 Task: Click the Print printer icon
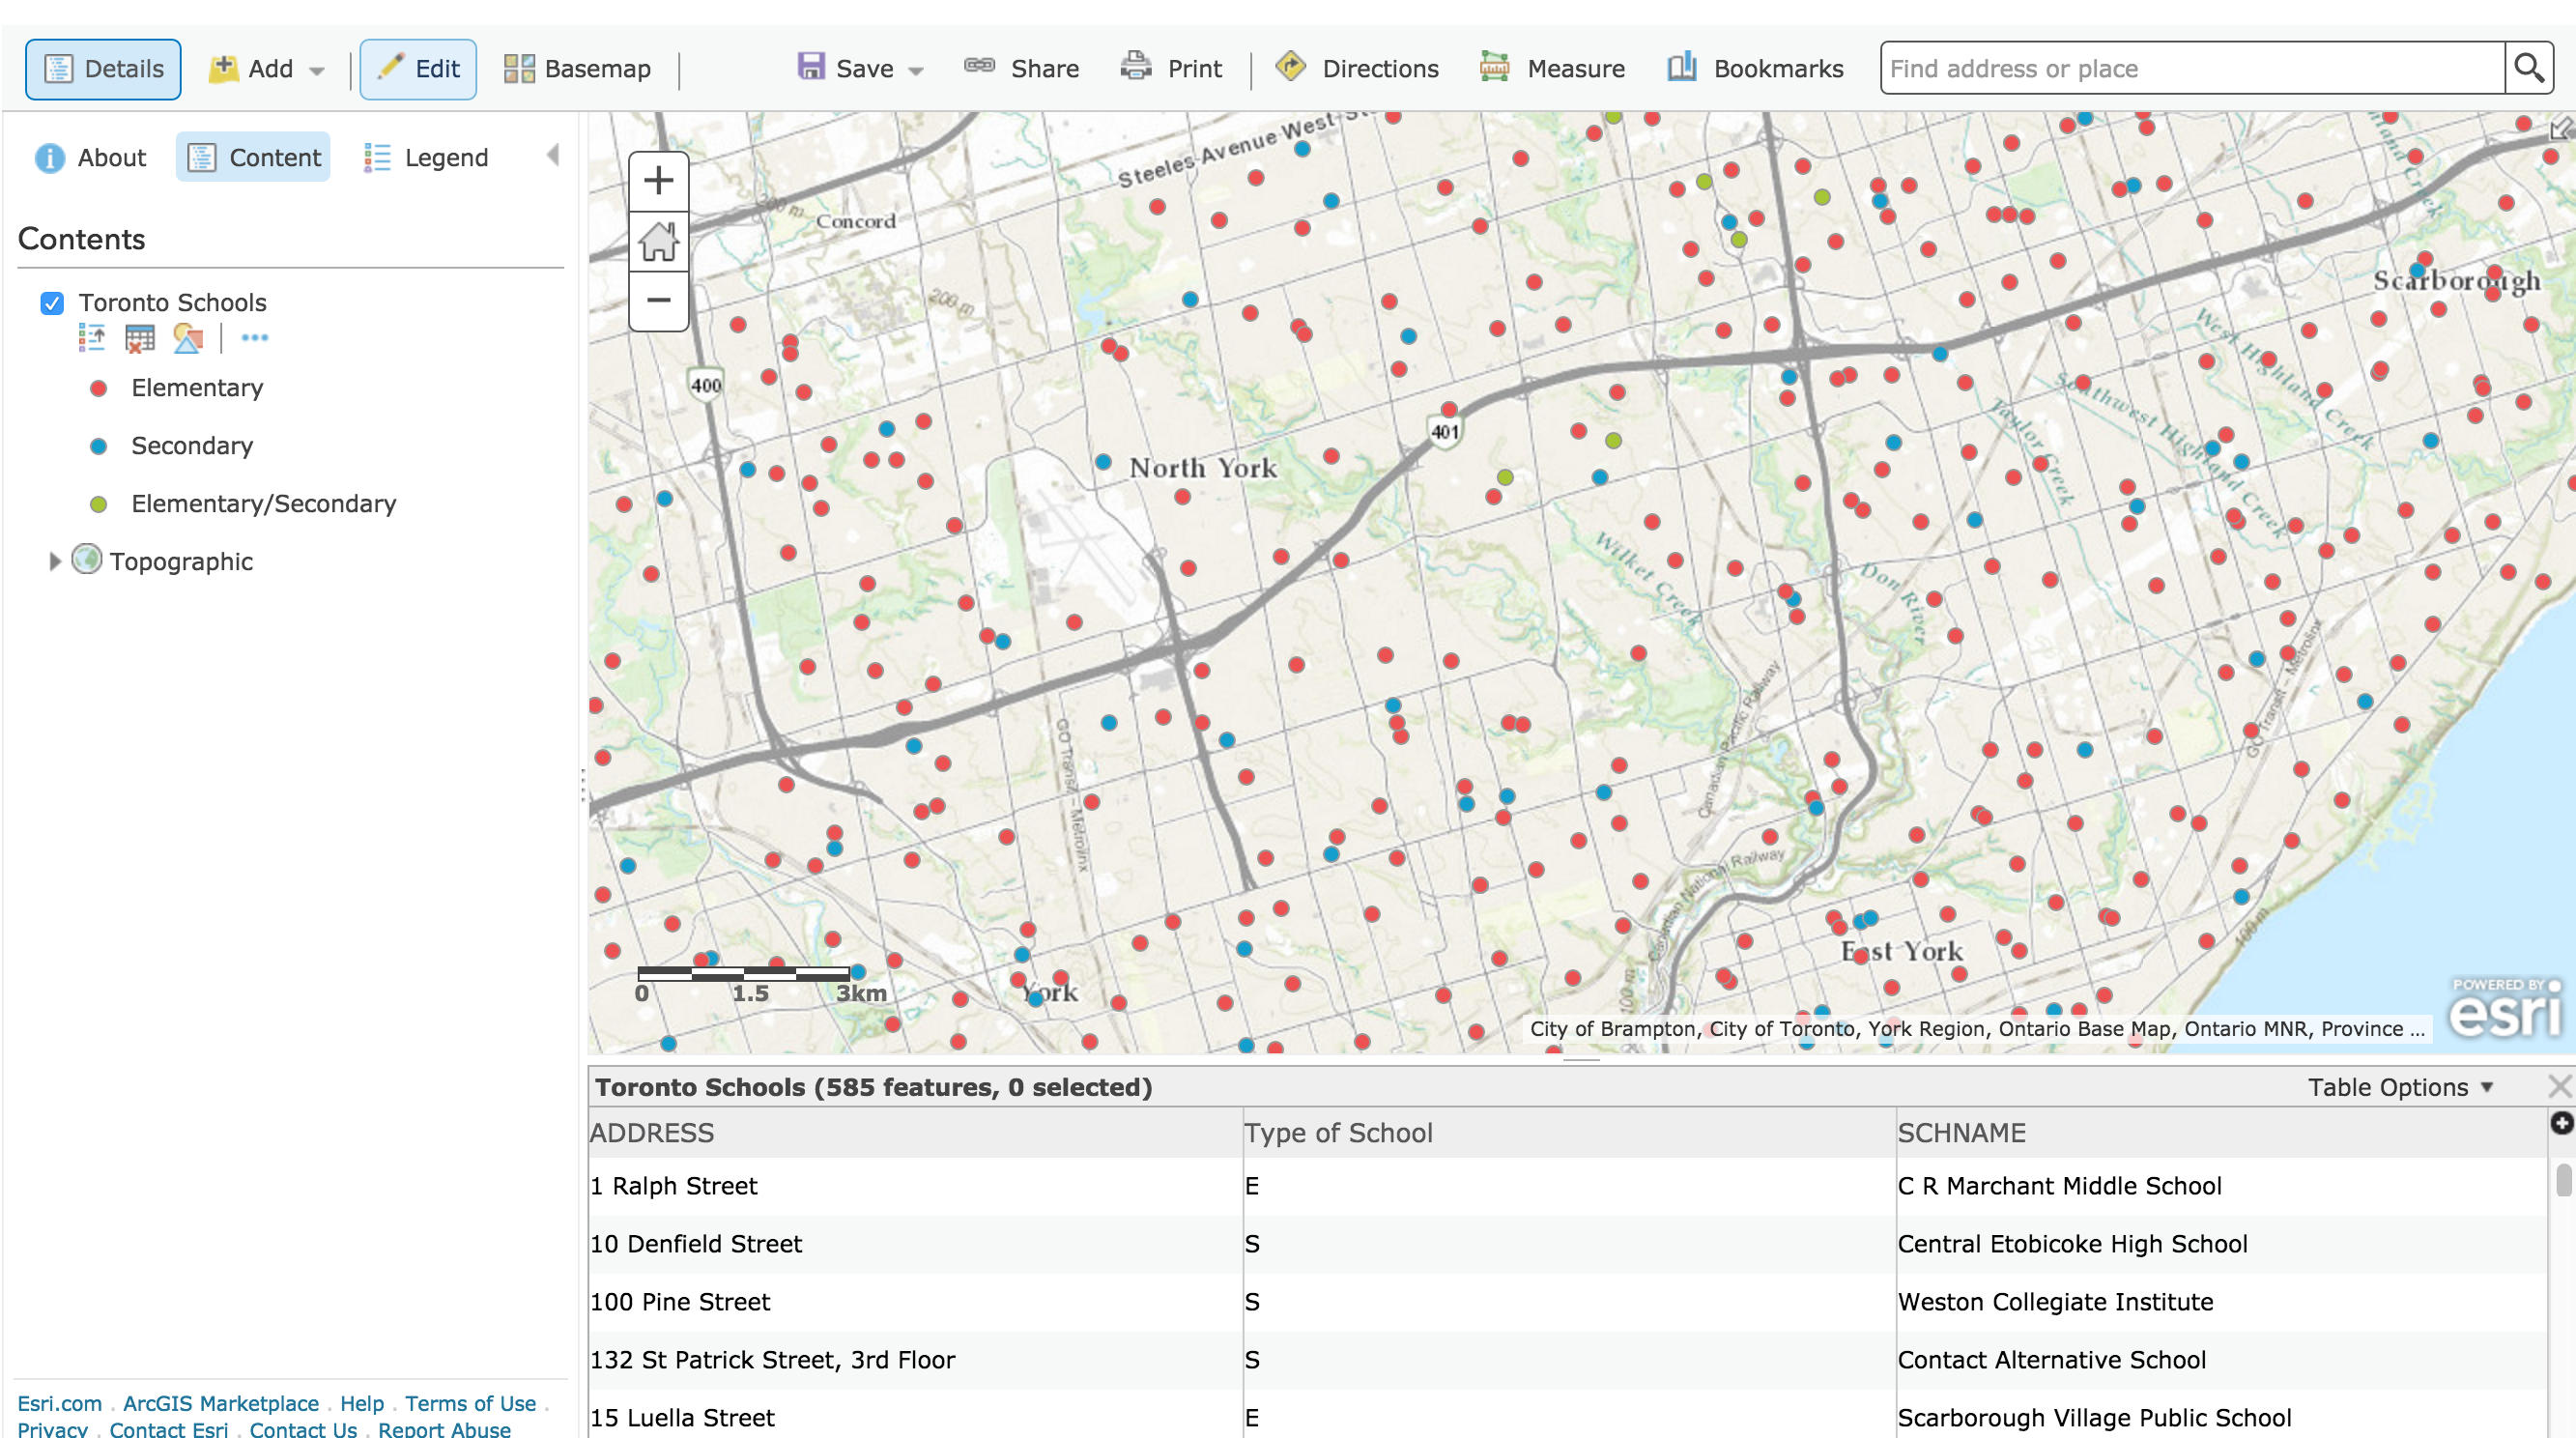(x=1136, y=66)
